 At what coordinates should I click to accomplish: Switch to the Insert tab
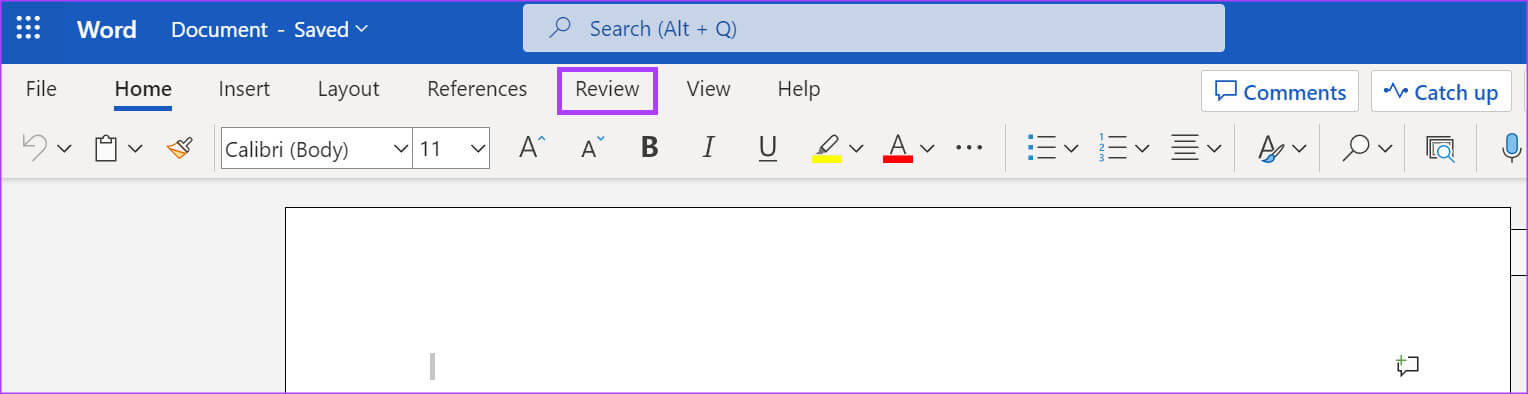pos(244,89)
